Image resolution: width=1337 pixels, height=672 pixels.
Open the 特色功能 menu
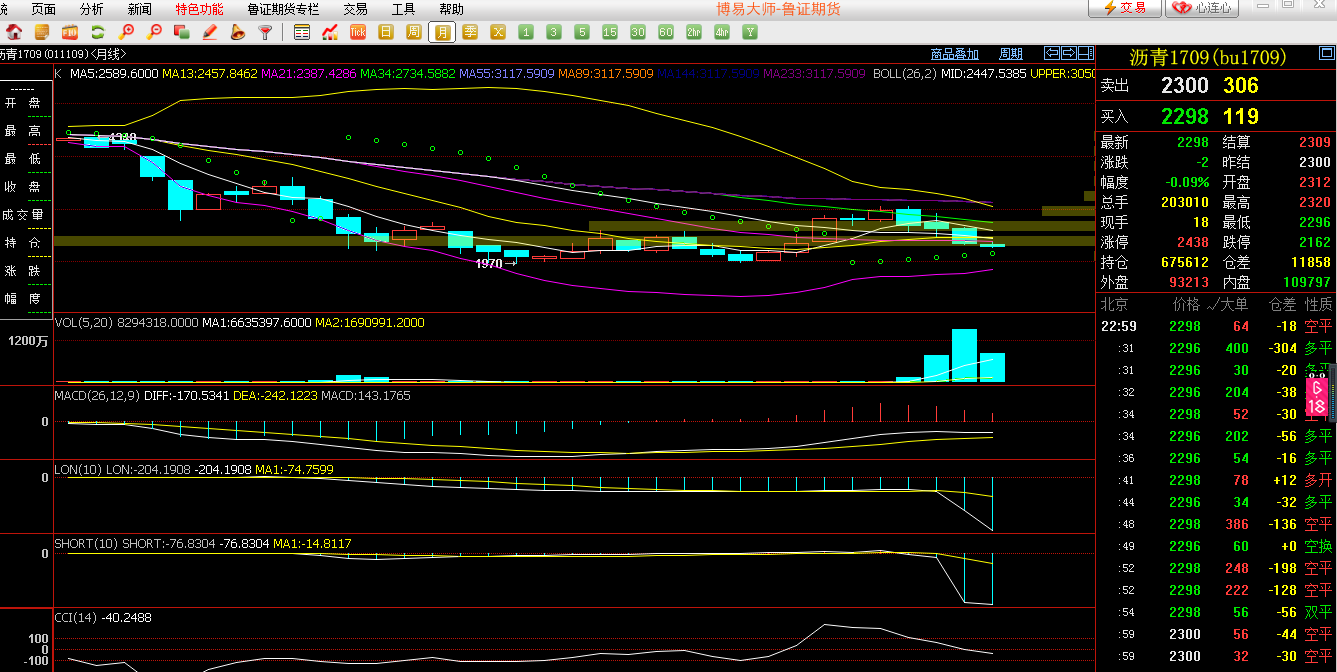[199, 9]
